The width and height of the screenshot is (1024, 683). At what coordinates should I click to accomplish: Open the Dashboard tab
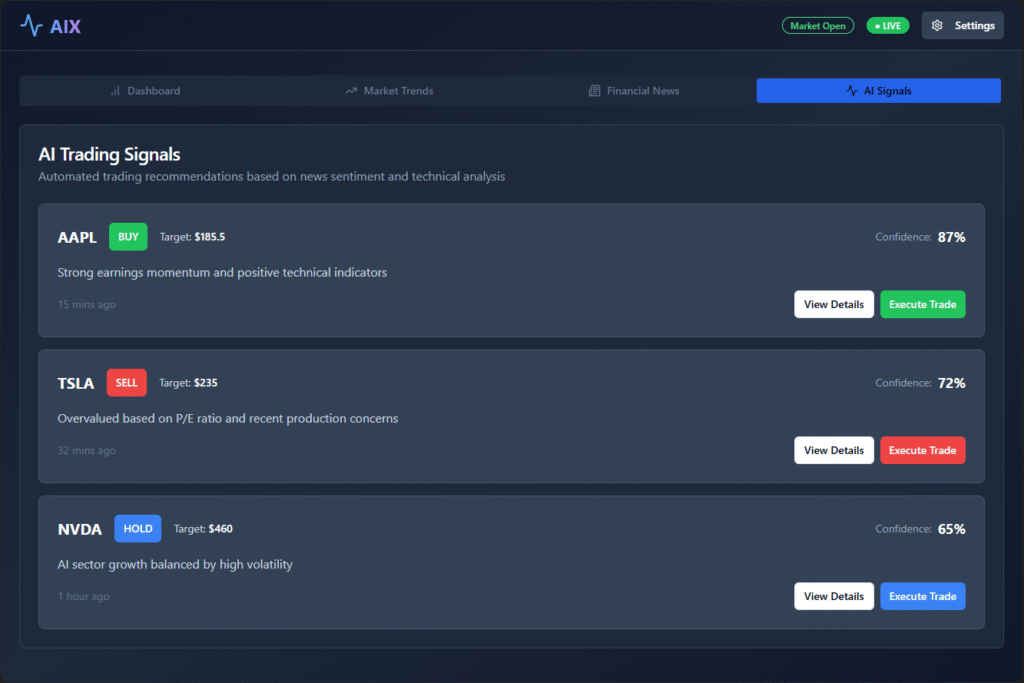(145, 91)
